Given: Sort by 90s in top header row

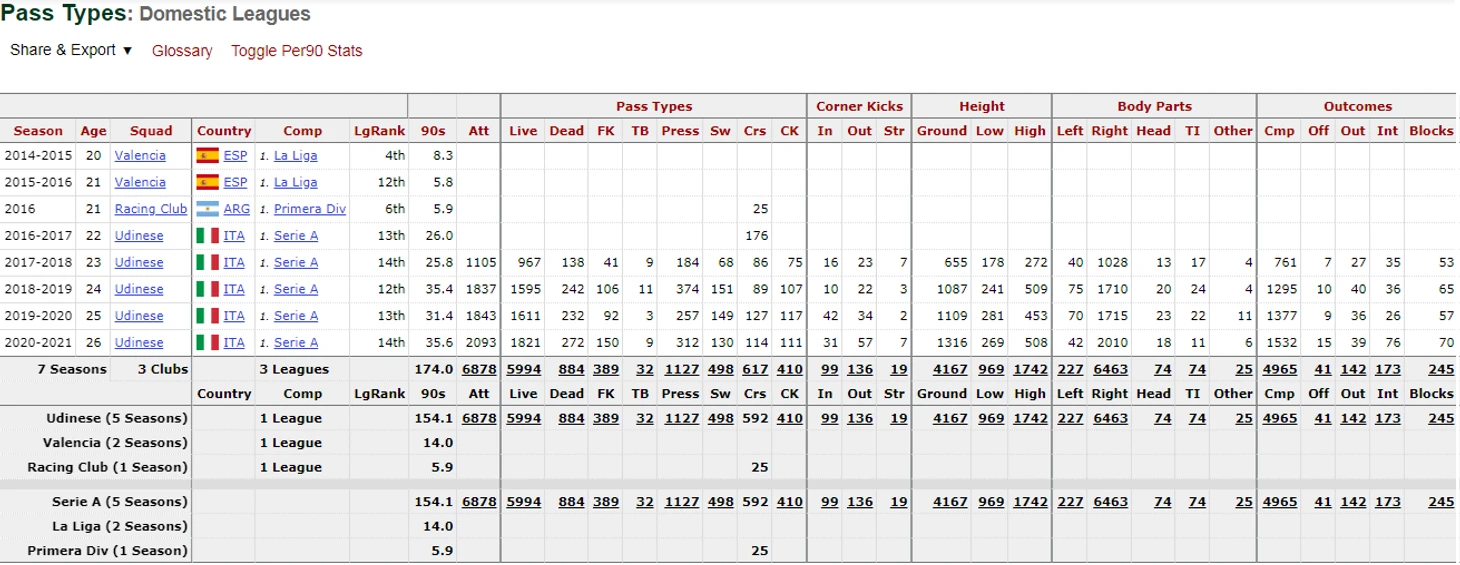Looking at the screenshot, I should tap(433, 131).
